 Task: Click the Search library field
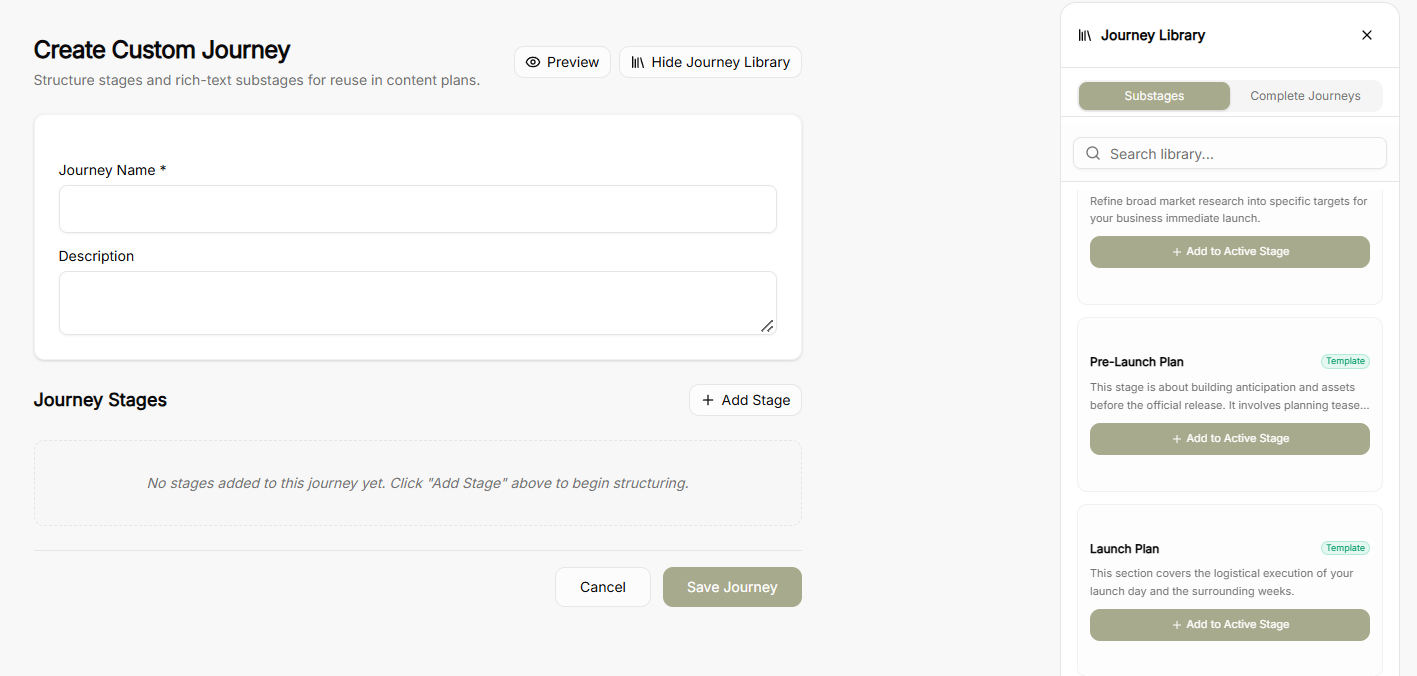[1230, 154]
